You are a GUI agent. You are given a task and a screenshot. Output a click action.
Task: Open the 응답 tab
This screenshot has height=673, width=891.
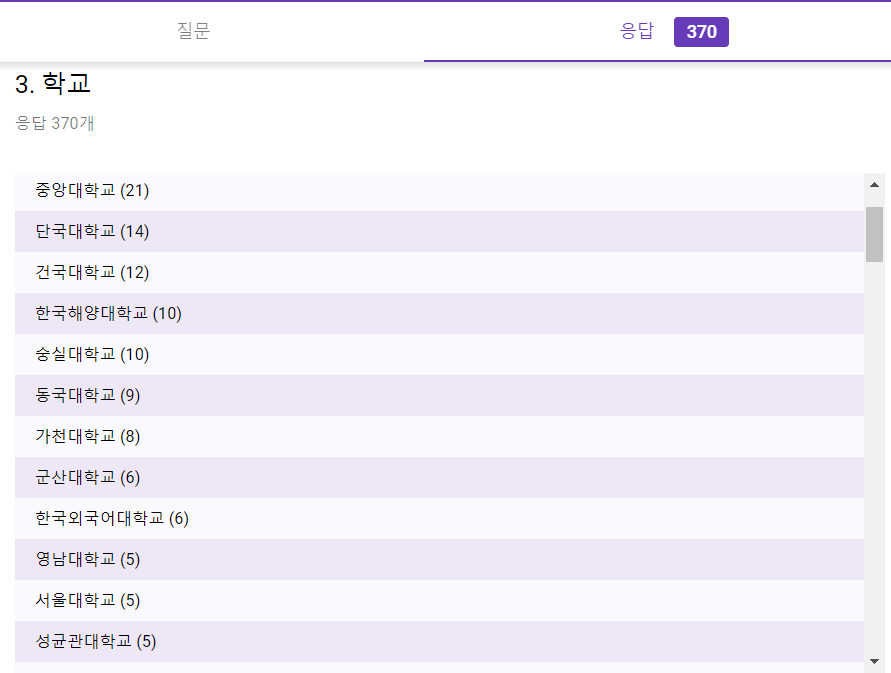pos(637,31)
